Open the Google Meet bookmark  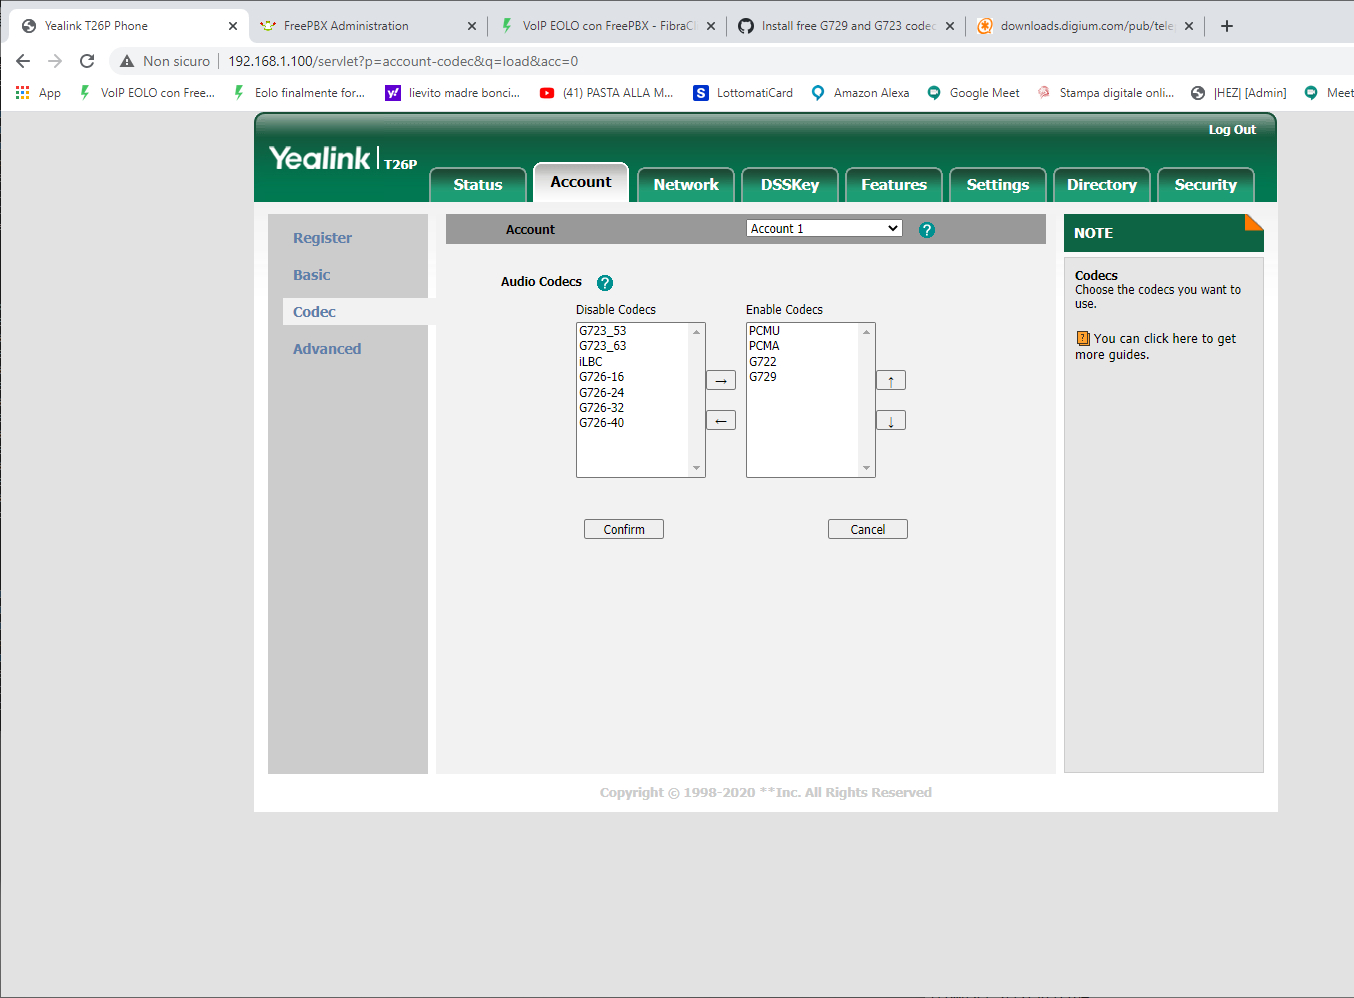click(974, 92)
